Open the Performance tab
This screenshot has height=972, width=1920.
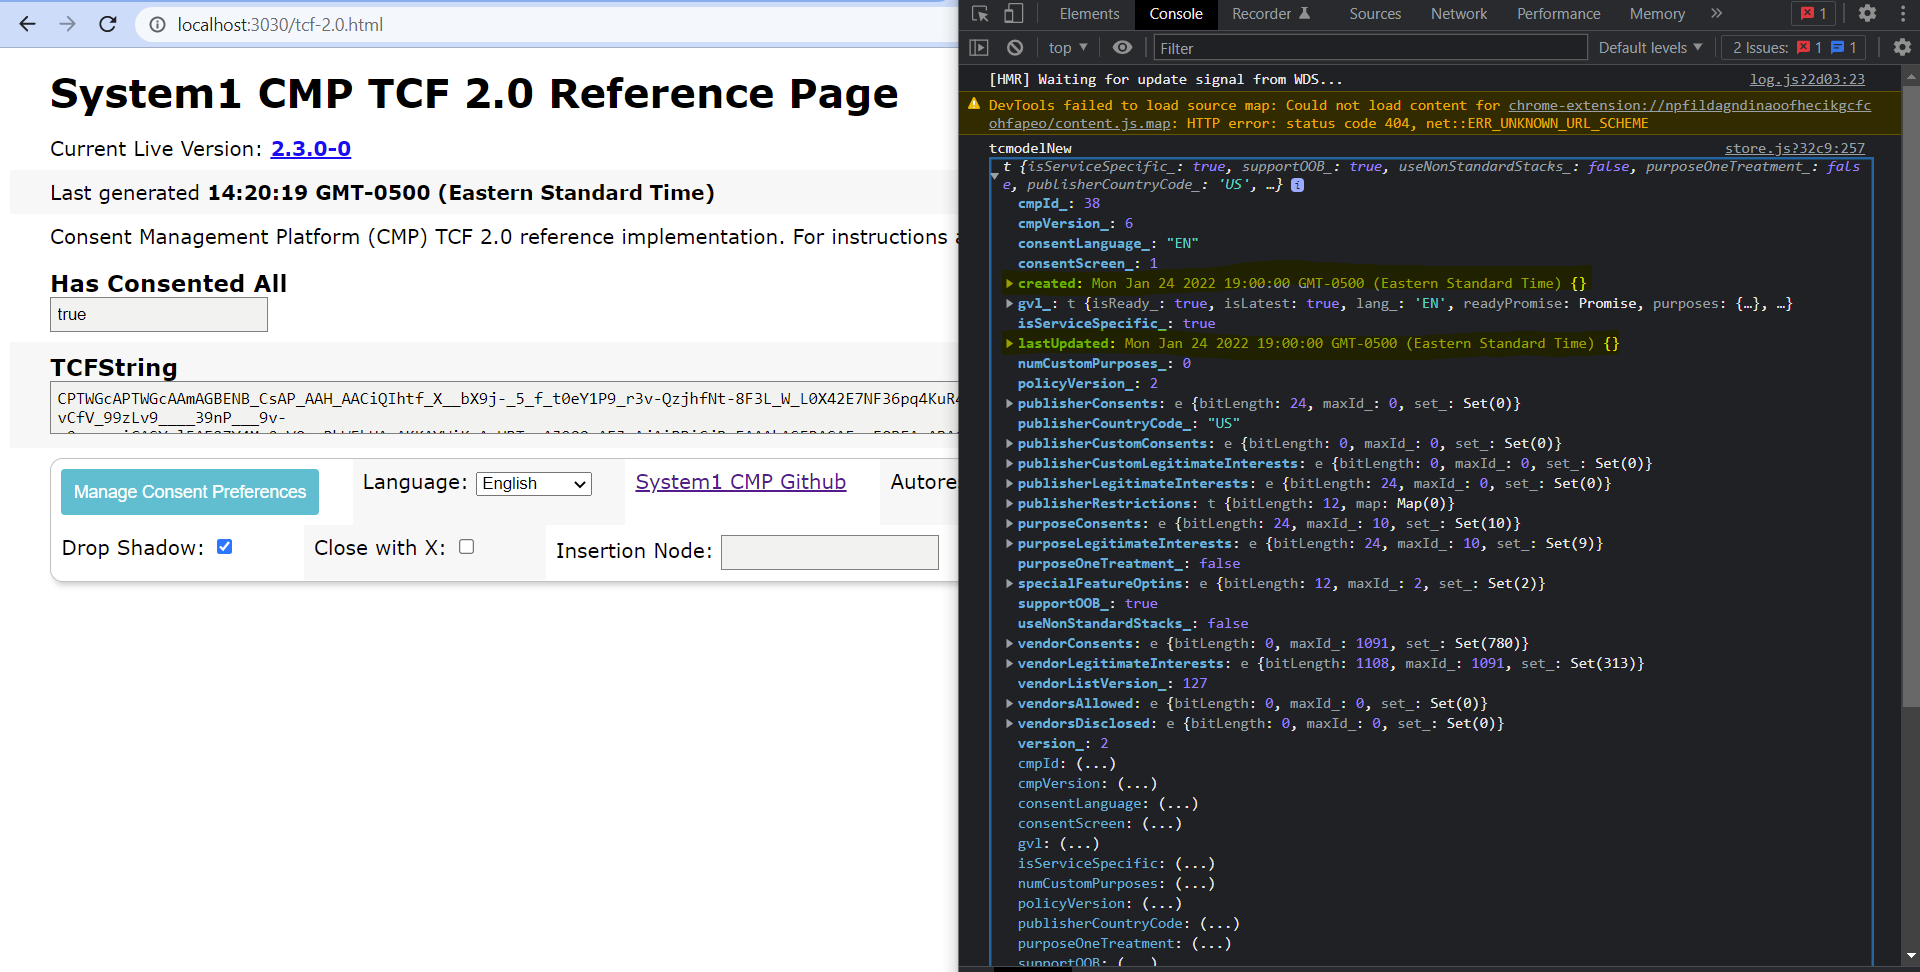pyautogui.click(x=1558, y=14)
